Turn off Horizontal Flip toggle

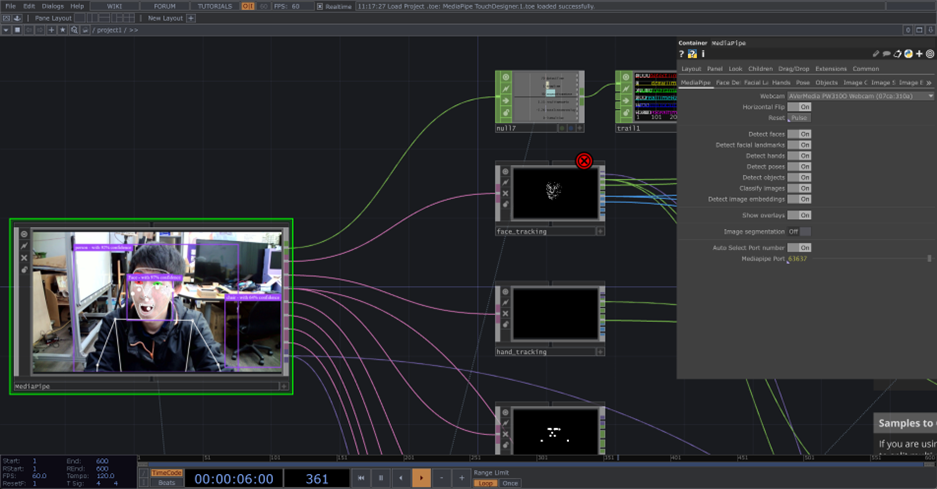click(799, 107)
